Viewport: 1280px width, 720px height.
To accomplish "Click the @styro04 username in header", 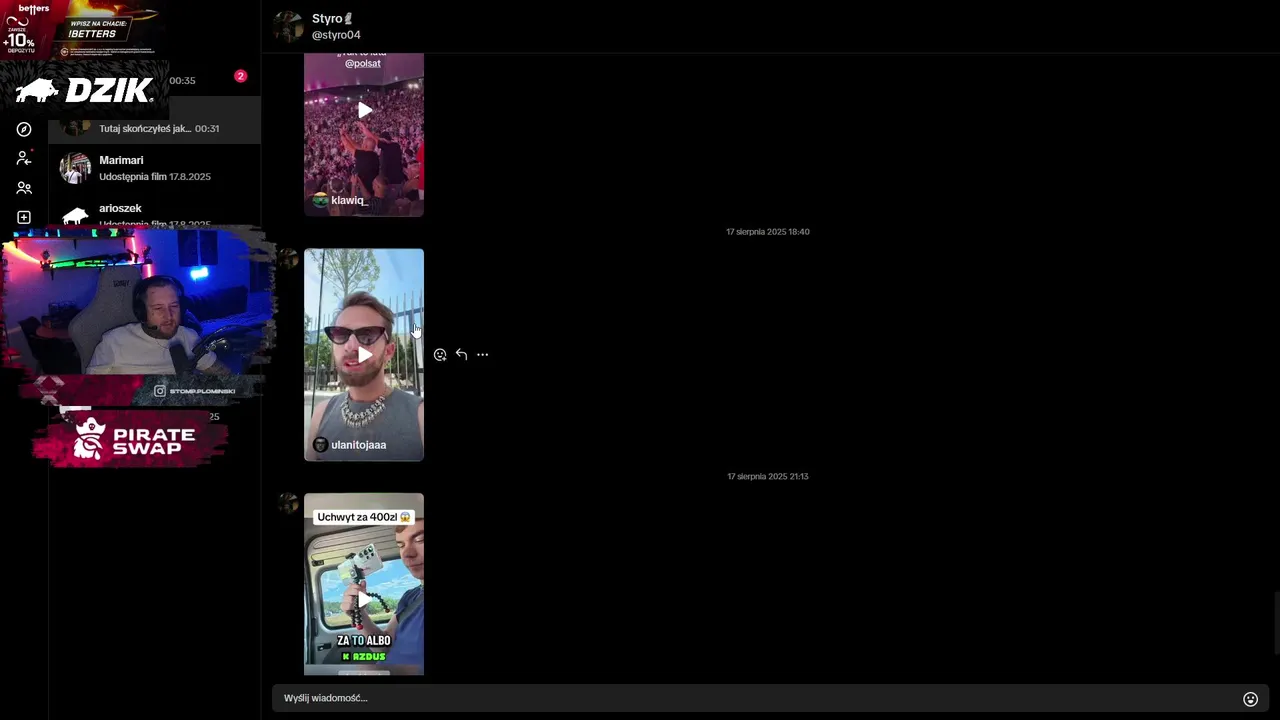I will (336, 35).
